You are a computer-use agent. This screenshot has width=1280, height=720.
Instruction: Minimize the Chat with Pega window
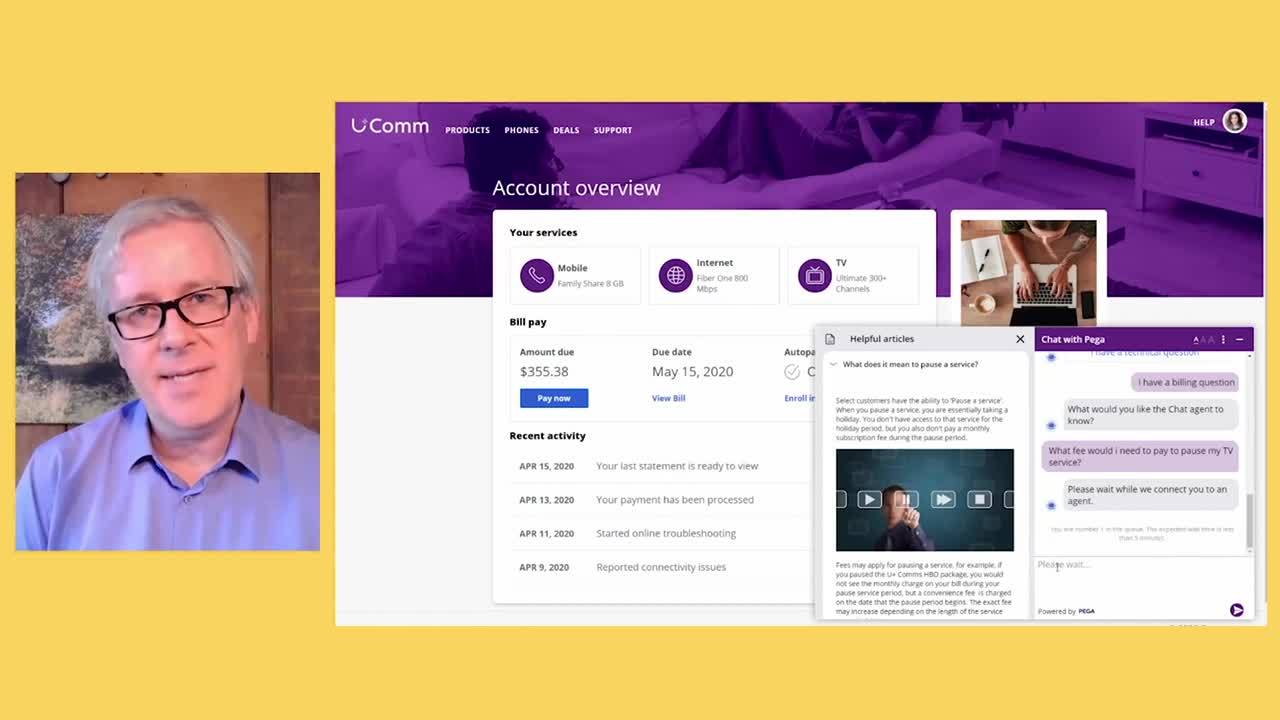(1239, 340)
